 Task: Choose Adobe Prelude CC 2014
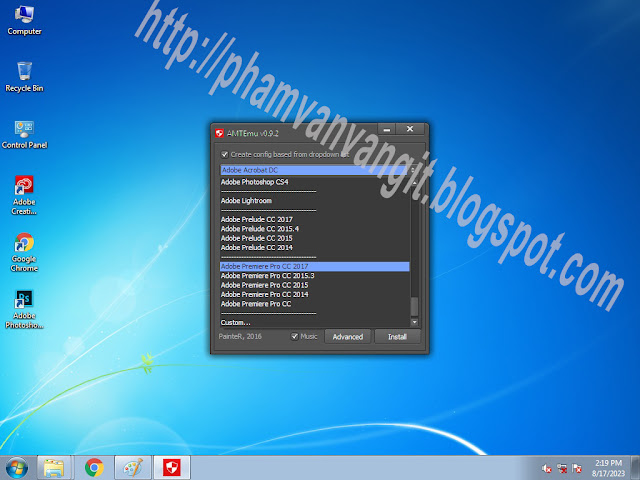point(315,248)
